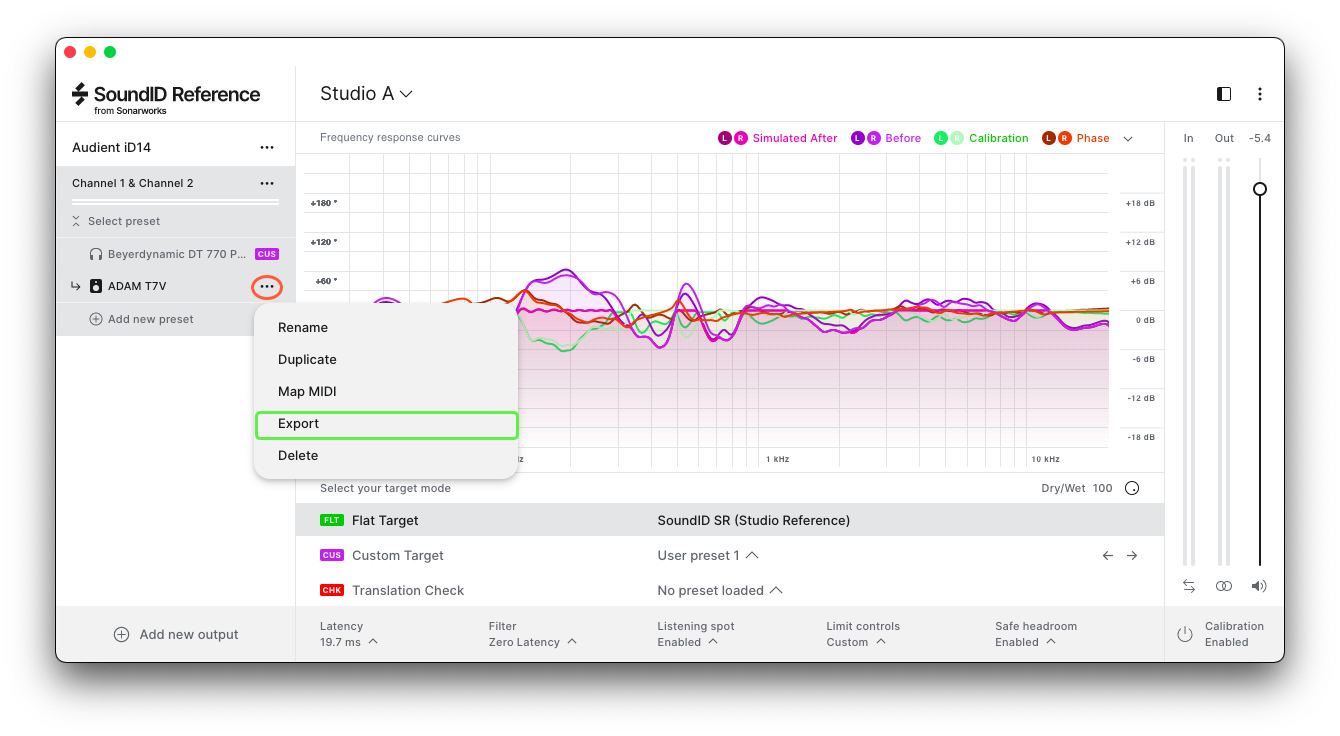Toggle Calibration right channel curve
Screen dimensions: 1340x736
coord(957,139)
